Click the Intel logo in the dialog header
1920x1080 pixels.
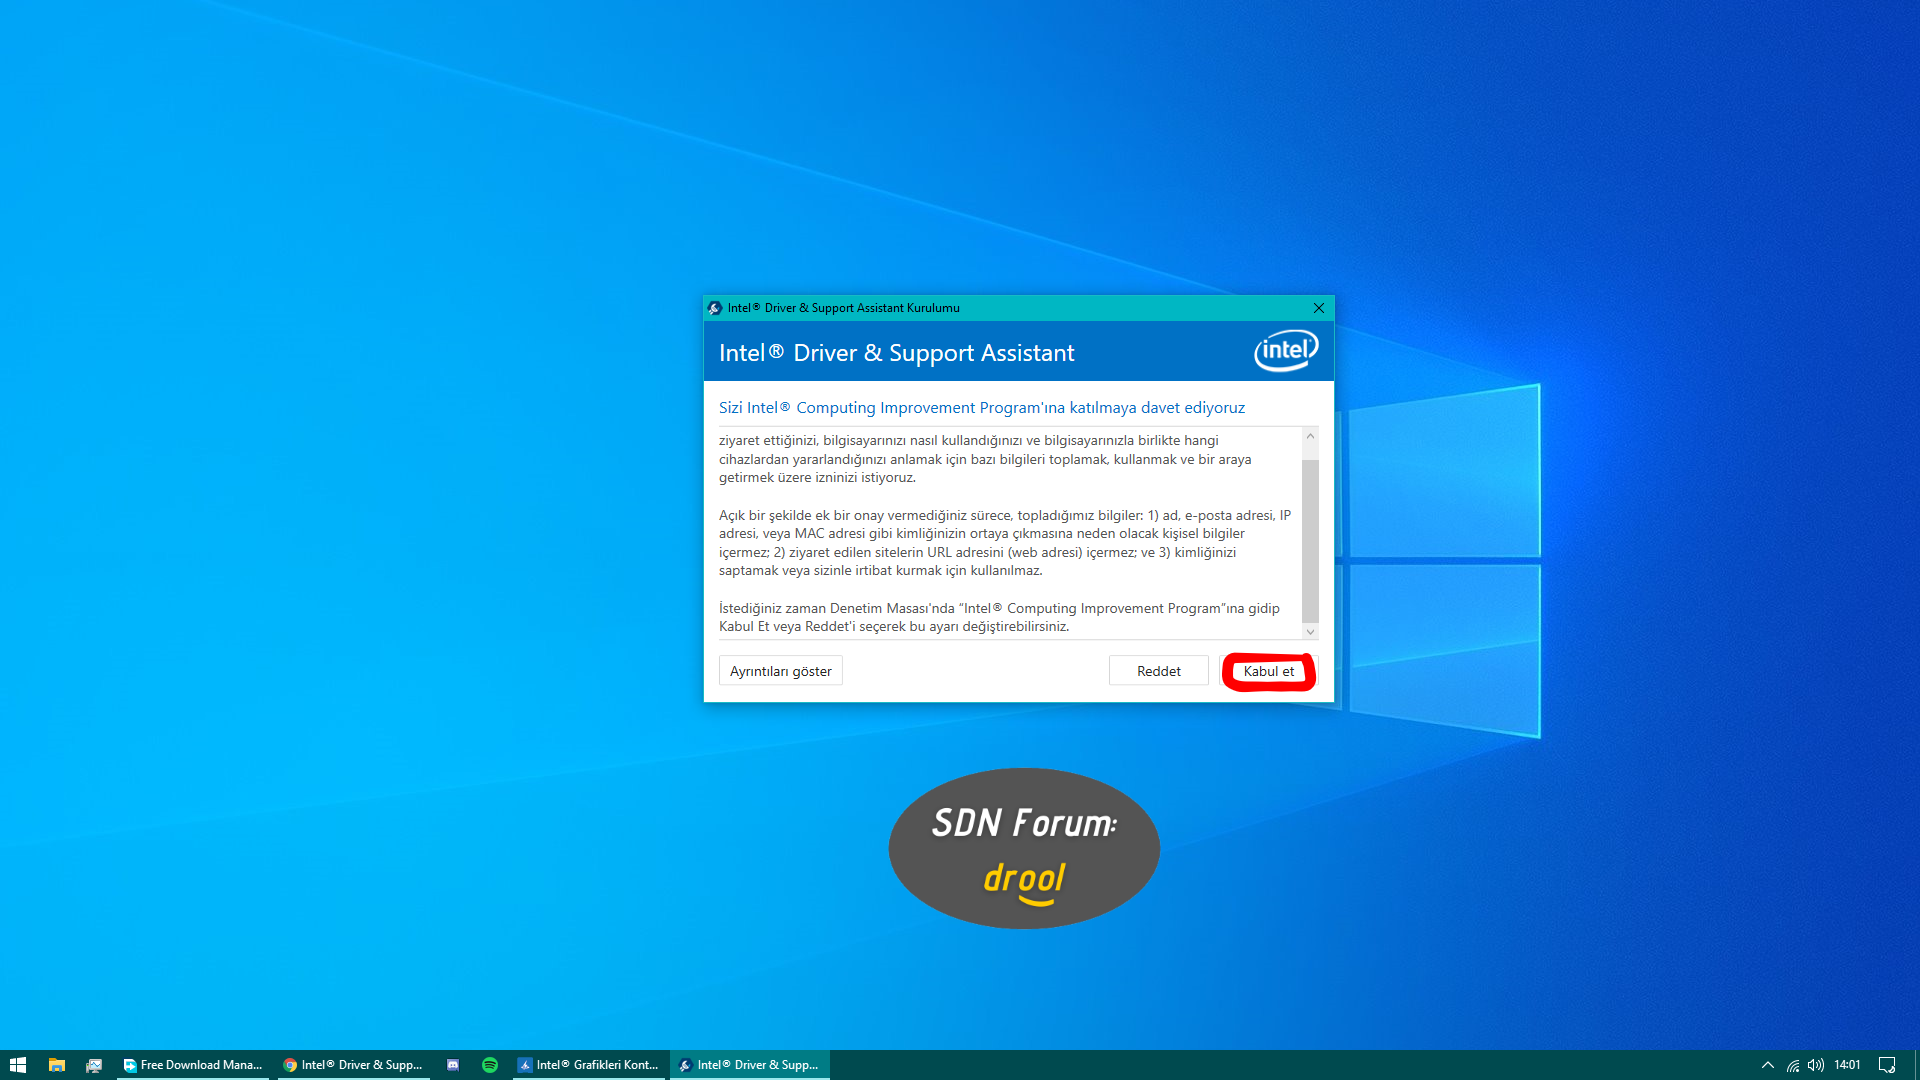coord(1286,351)
